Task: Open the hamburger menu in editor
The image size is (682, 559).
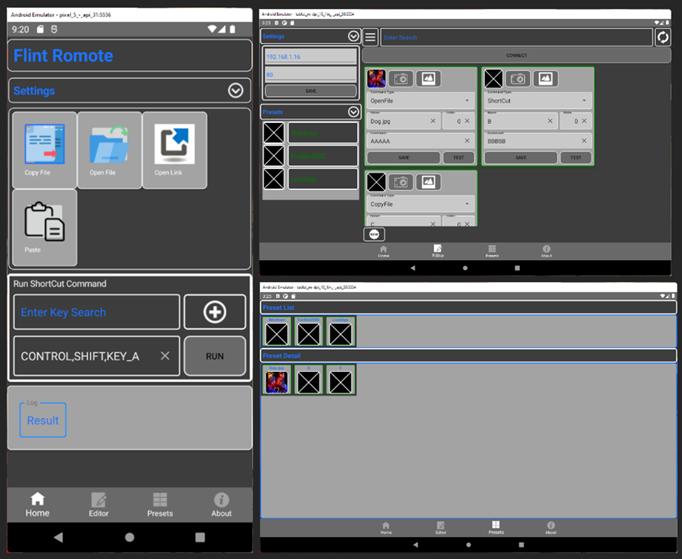Action: pos(371,37)
